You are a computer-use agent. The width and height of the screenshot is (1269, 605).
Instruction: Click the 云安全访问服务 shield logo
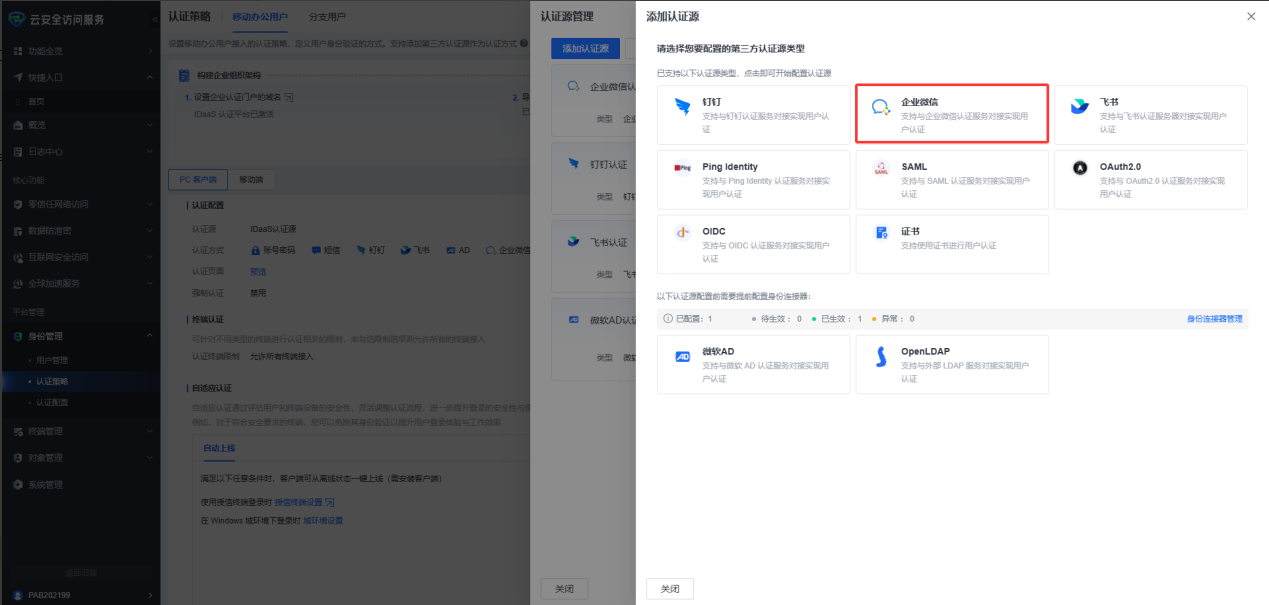click(x=16, y=19)
